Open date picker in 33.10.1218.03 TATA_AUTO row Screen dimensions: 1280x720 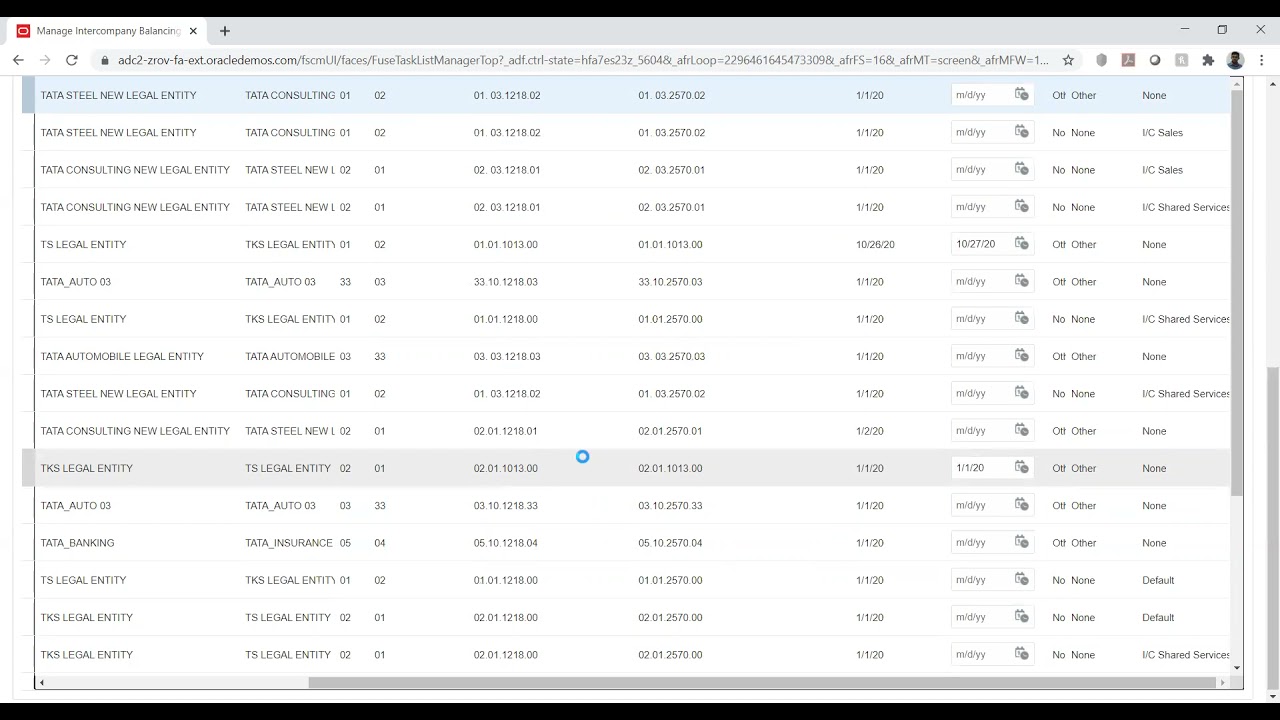[x=1021, y=281]
